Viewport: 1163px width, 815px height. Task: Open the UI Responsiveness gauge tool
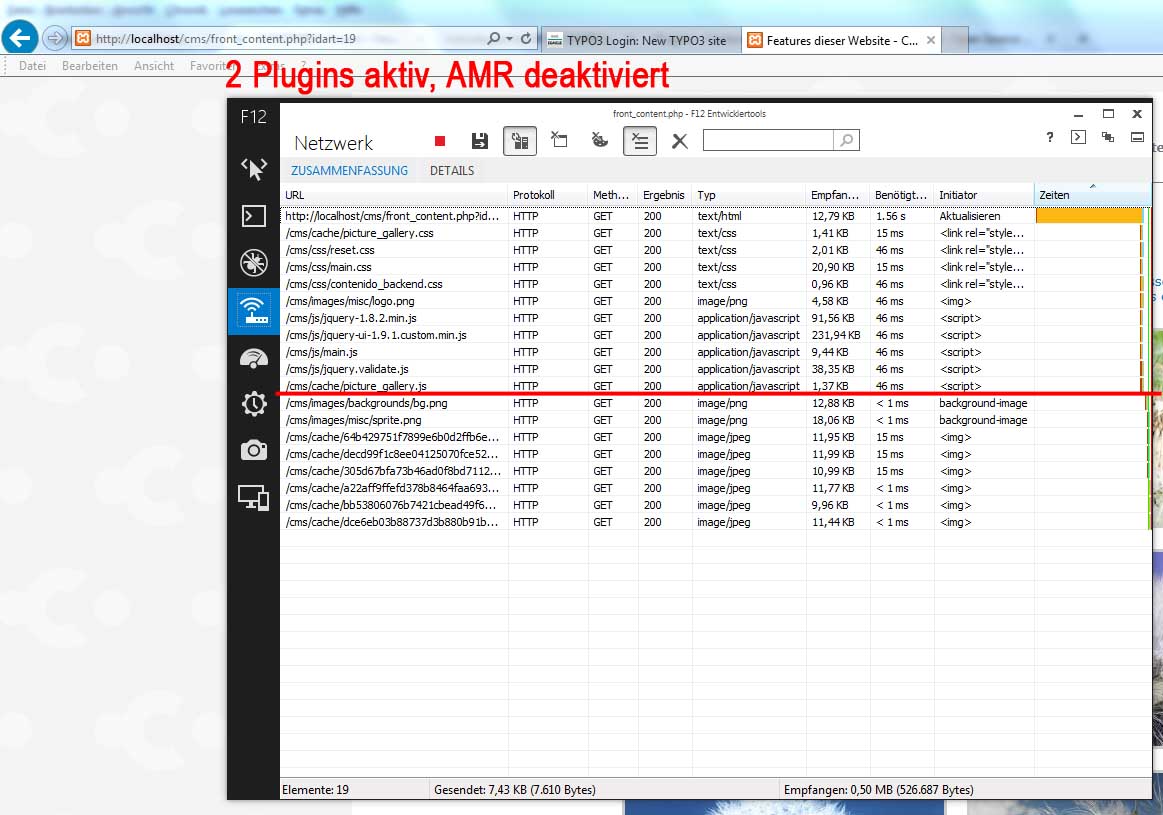point(253,358)
